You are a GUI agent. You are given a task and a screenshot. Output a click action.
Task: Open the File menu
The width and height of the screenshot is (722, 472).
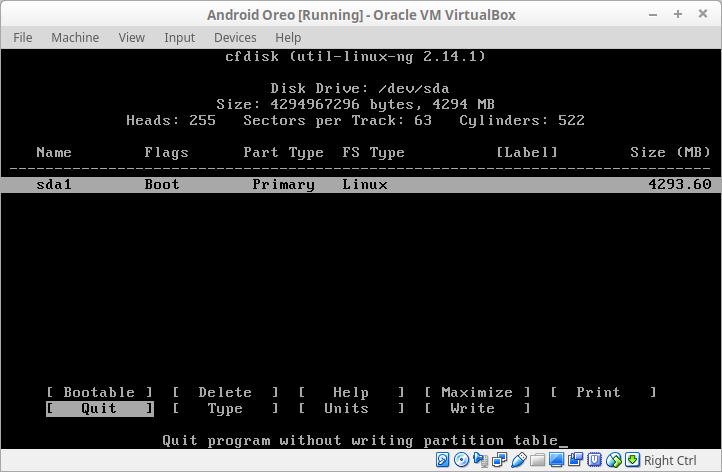(x=23, y=37)
